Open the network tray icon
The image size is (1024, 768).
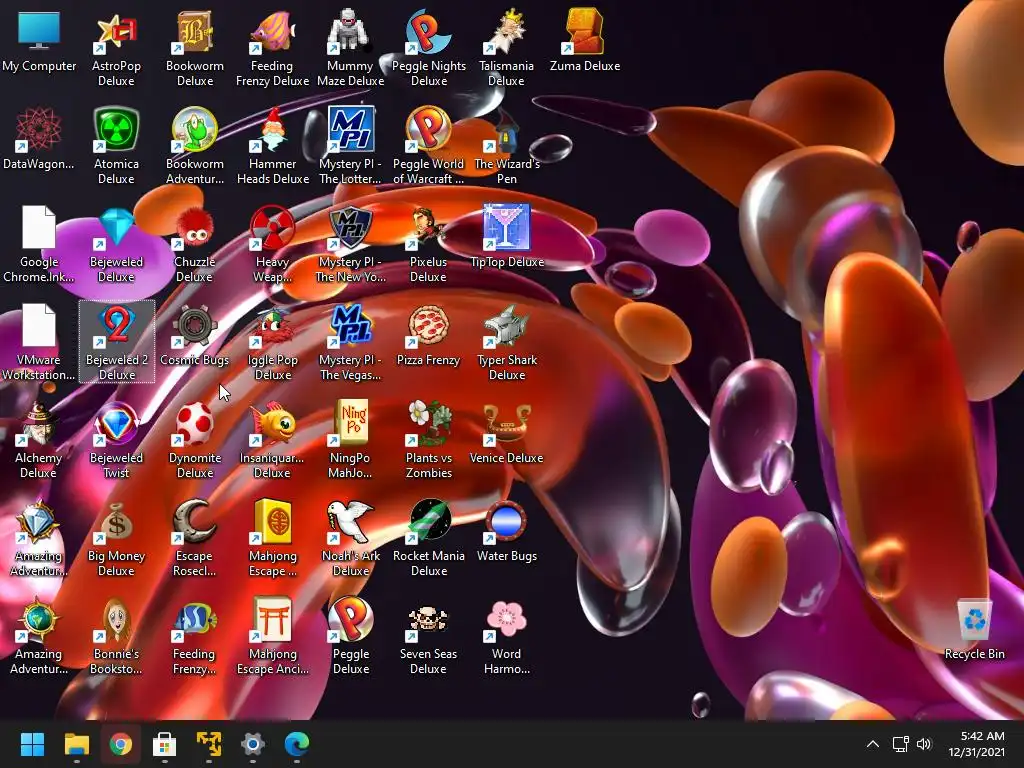coord(901,744)
